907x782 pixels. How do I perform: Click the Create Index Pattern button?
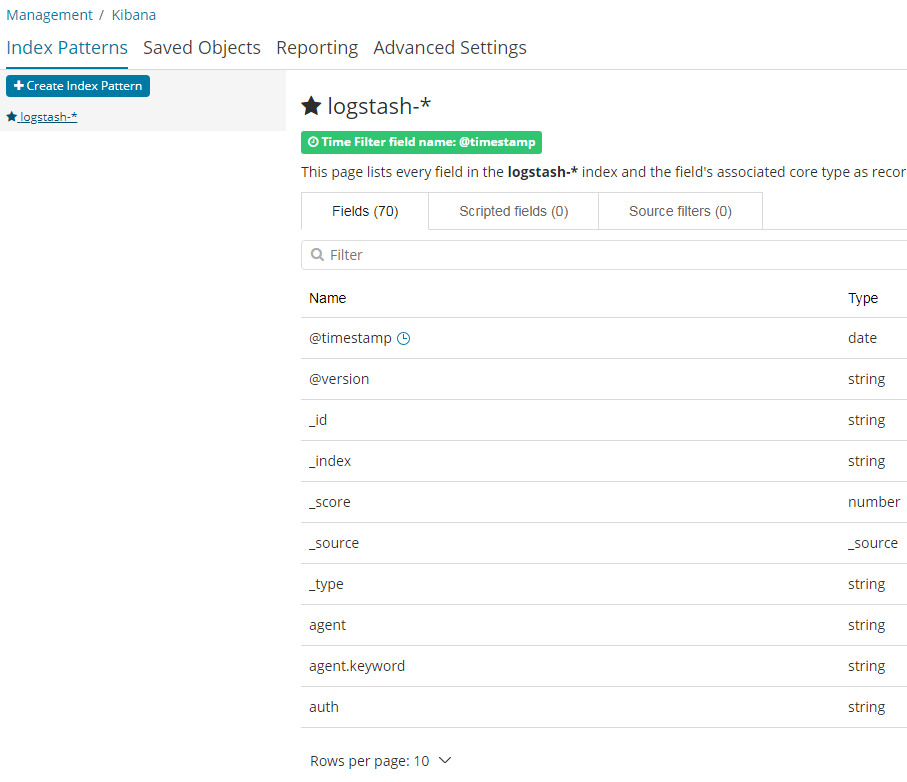pos(78,86)
